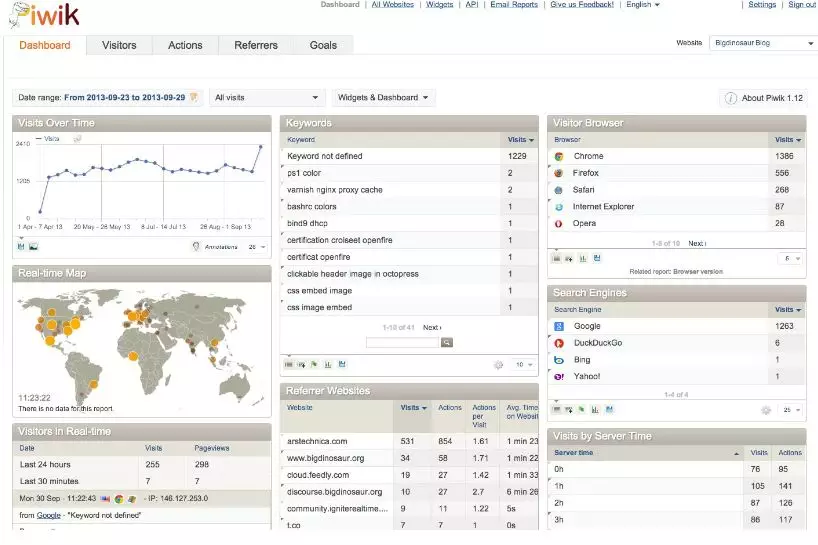
Task: Click the info icon next to About Piwik
Action: (731, 98)
